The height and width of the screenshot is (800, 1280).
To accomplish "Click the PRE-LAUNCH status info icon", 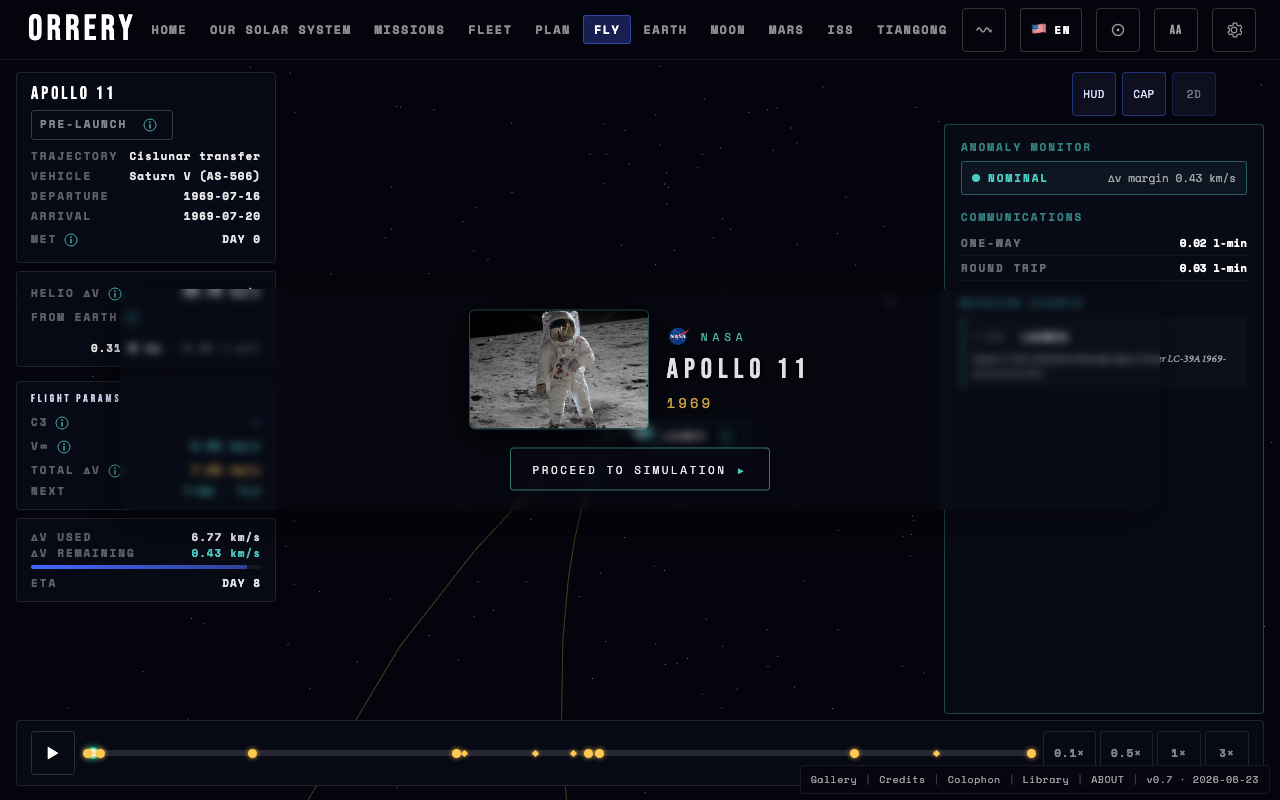I will 150,125.
